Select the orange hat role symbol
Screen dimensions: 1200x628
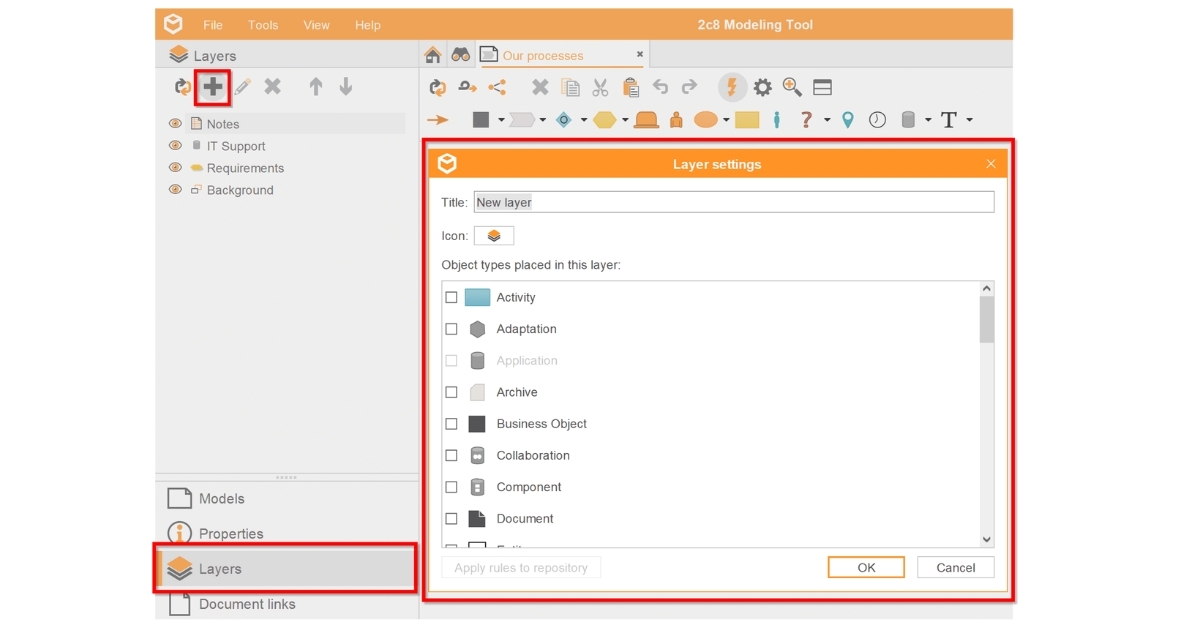point(646,120)
